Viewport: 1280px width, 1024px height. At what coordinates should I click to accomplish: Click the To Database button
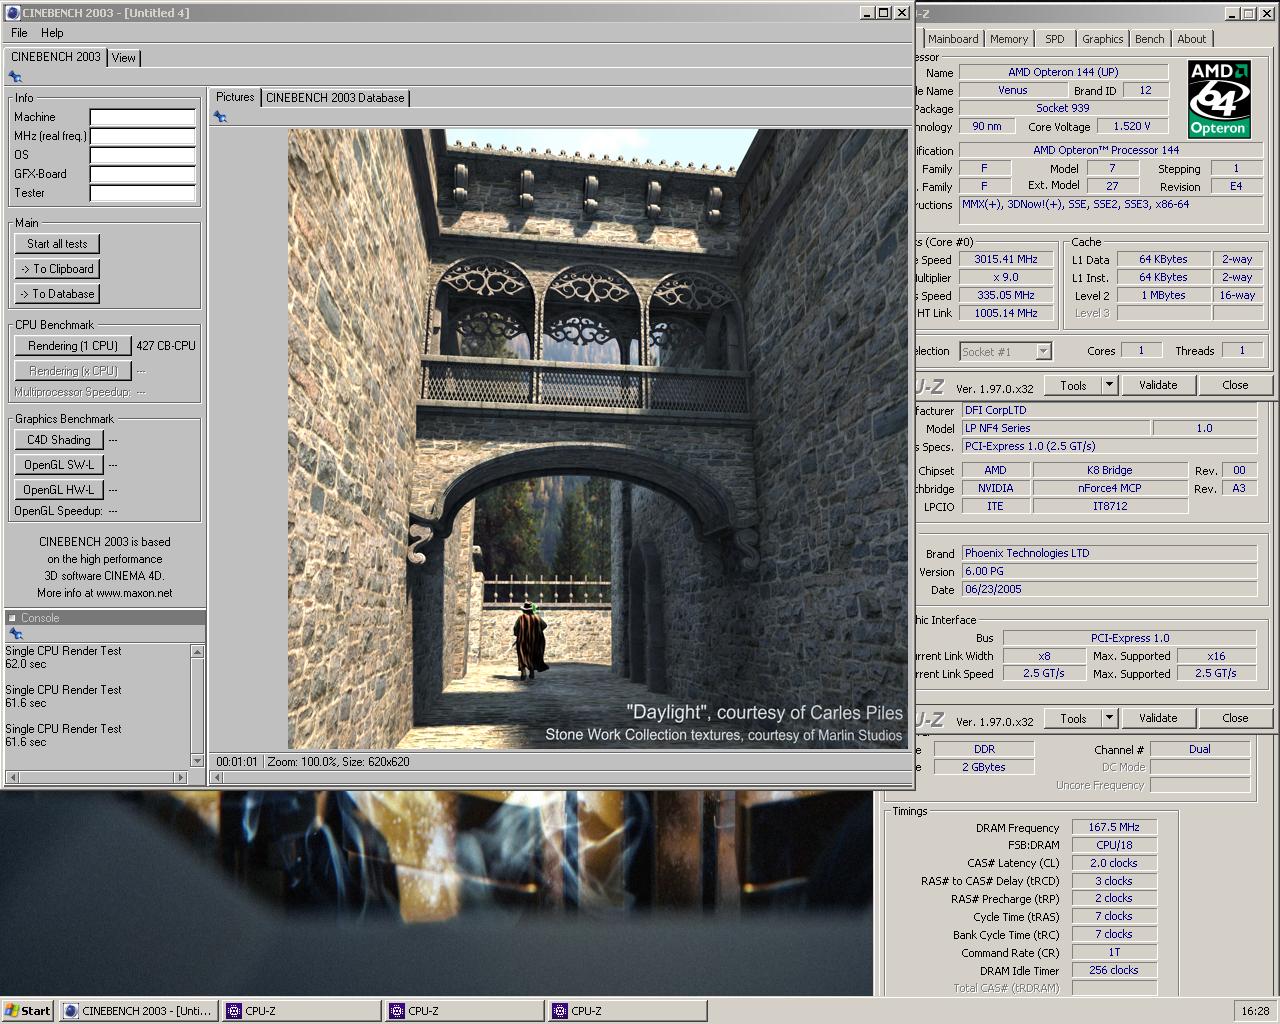(57, 294)
